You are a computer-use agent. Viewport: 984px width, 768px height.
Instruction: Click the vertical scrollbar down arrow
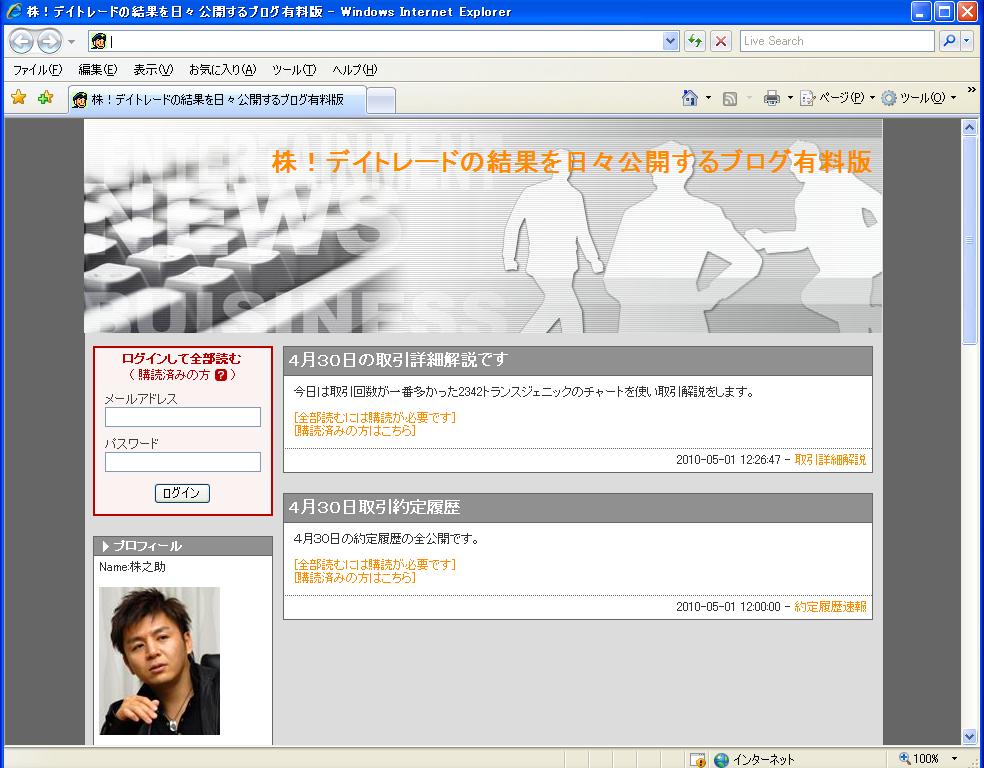point(969,736)
